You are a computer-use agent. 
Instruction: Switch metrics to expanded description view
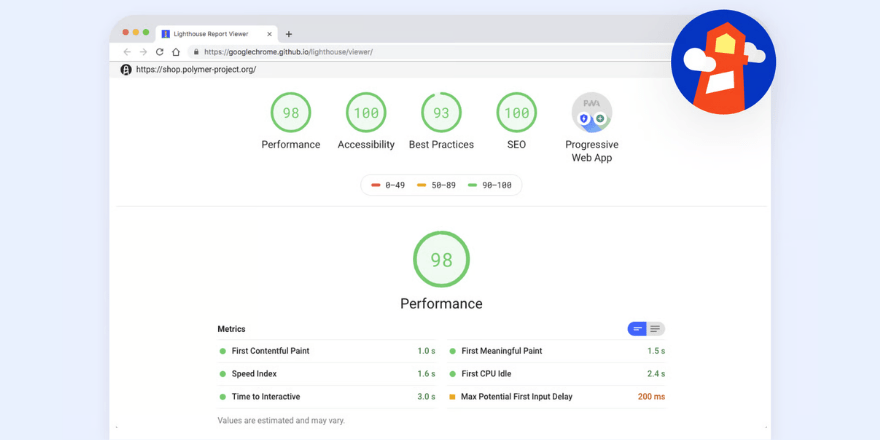656,329
